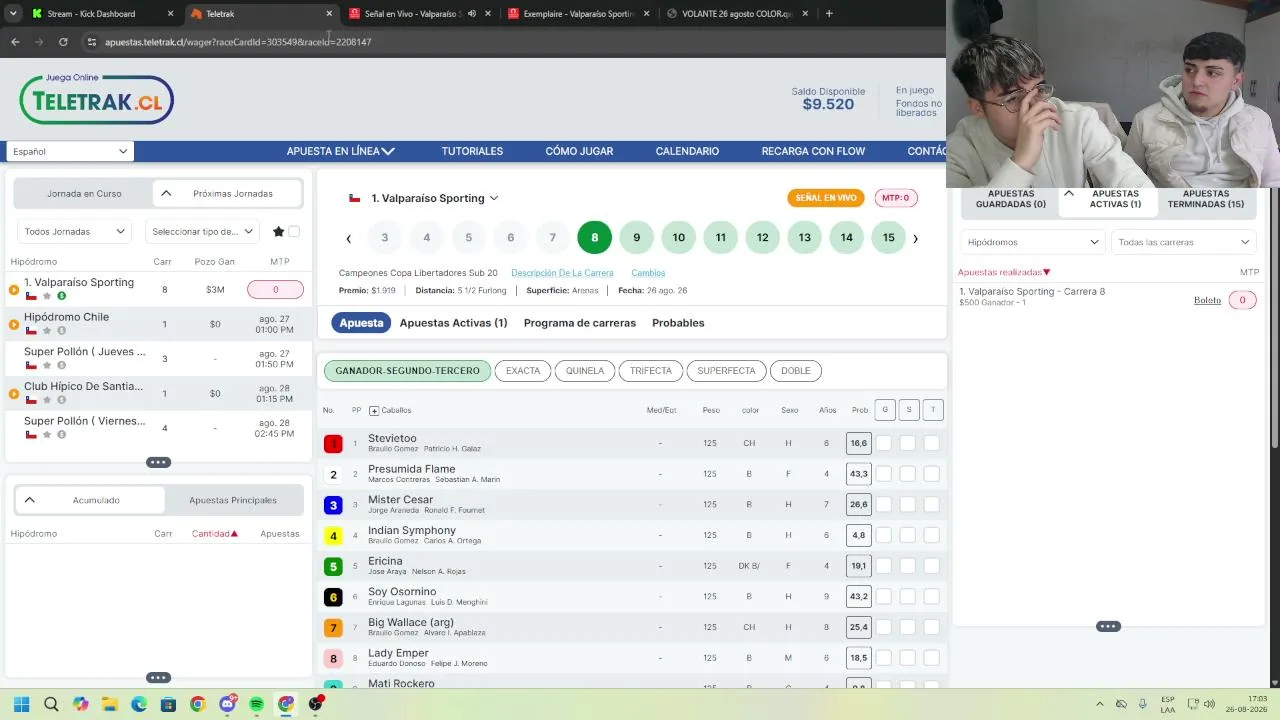Open Windows taskbar search
Viewport: 1280px width, 720px height.
point(51,704)
